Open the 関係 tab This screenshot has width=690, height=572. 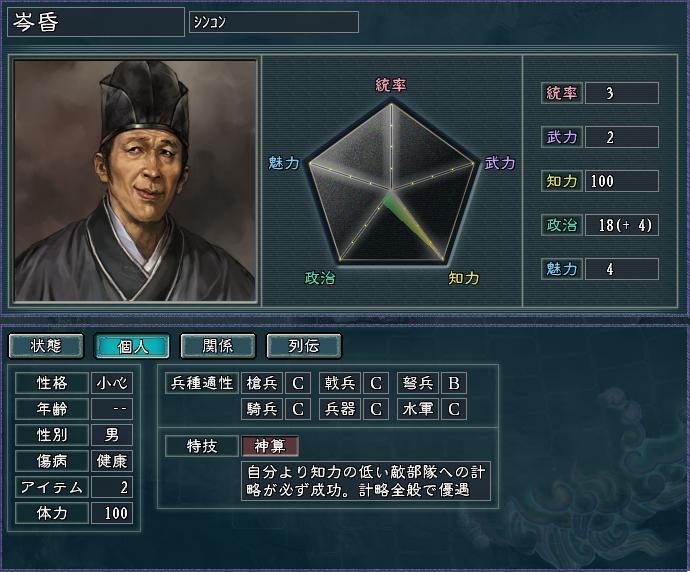(x=218, y=346)
